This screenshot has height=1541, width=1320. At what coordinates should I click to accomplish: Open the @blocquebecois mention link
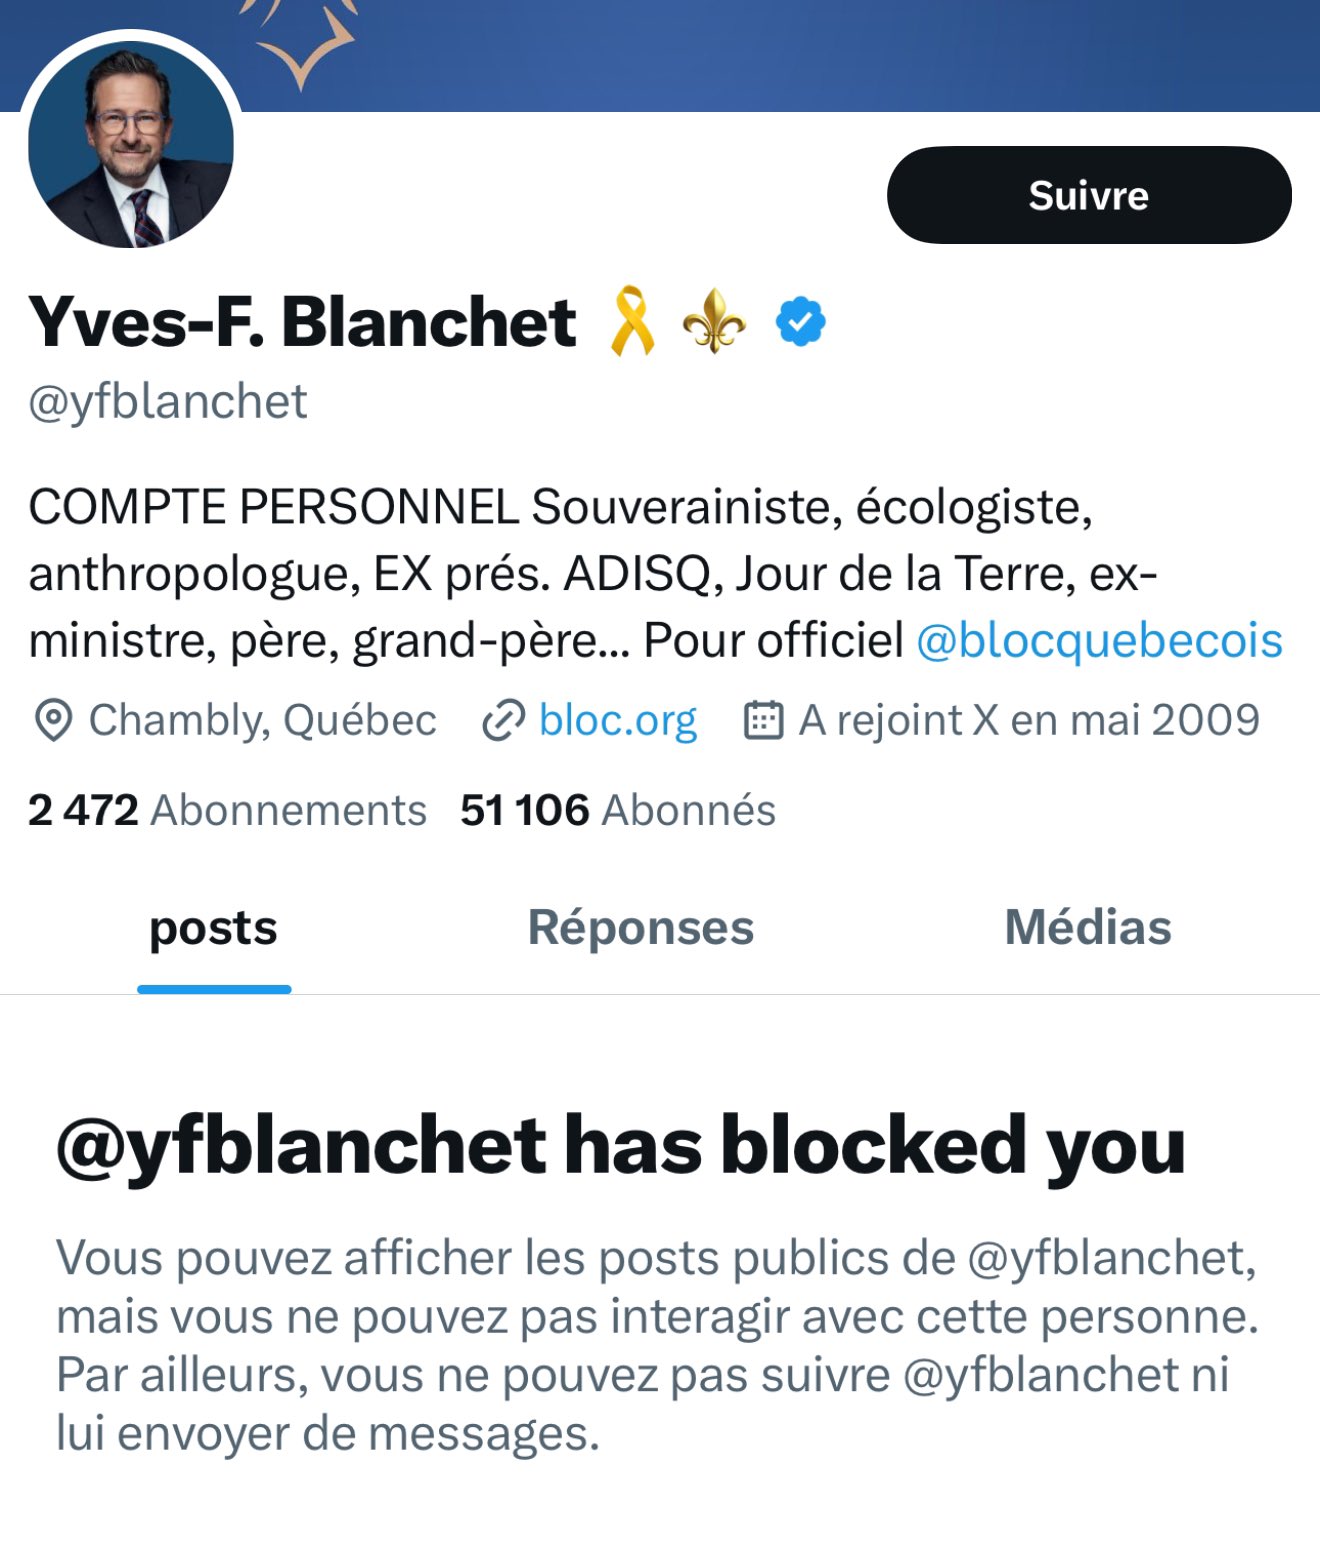pyautogui.click(x=1099, y=640)
